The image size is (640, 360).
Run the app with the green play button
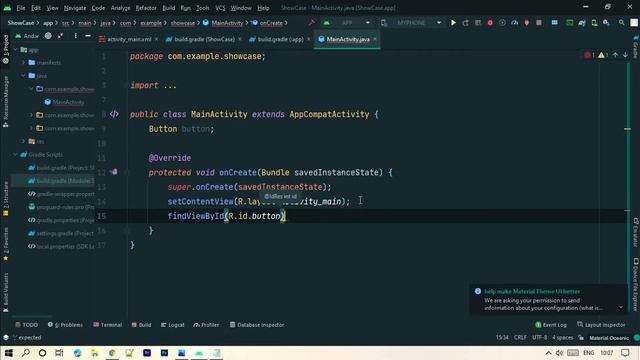[453, 23]
